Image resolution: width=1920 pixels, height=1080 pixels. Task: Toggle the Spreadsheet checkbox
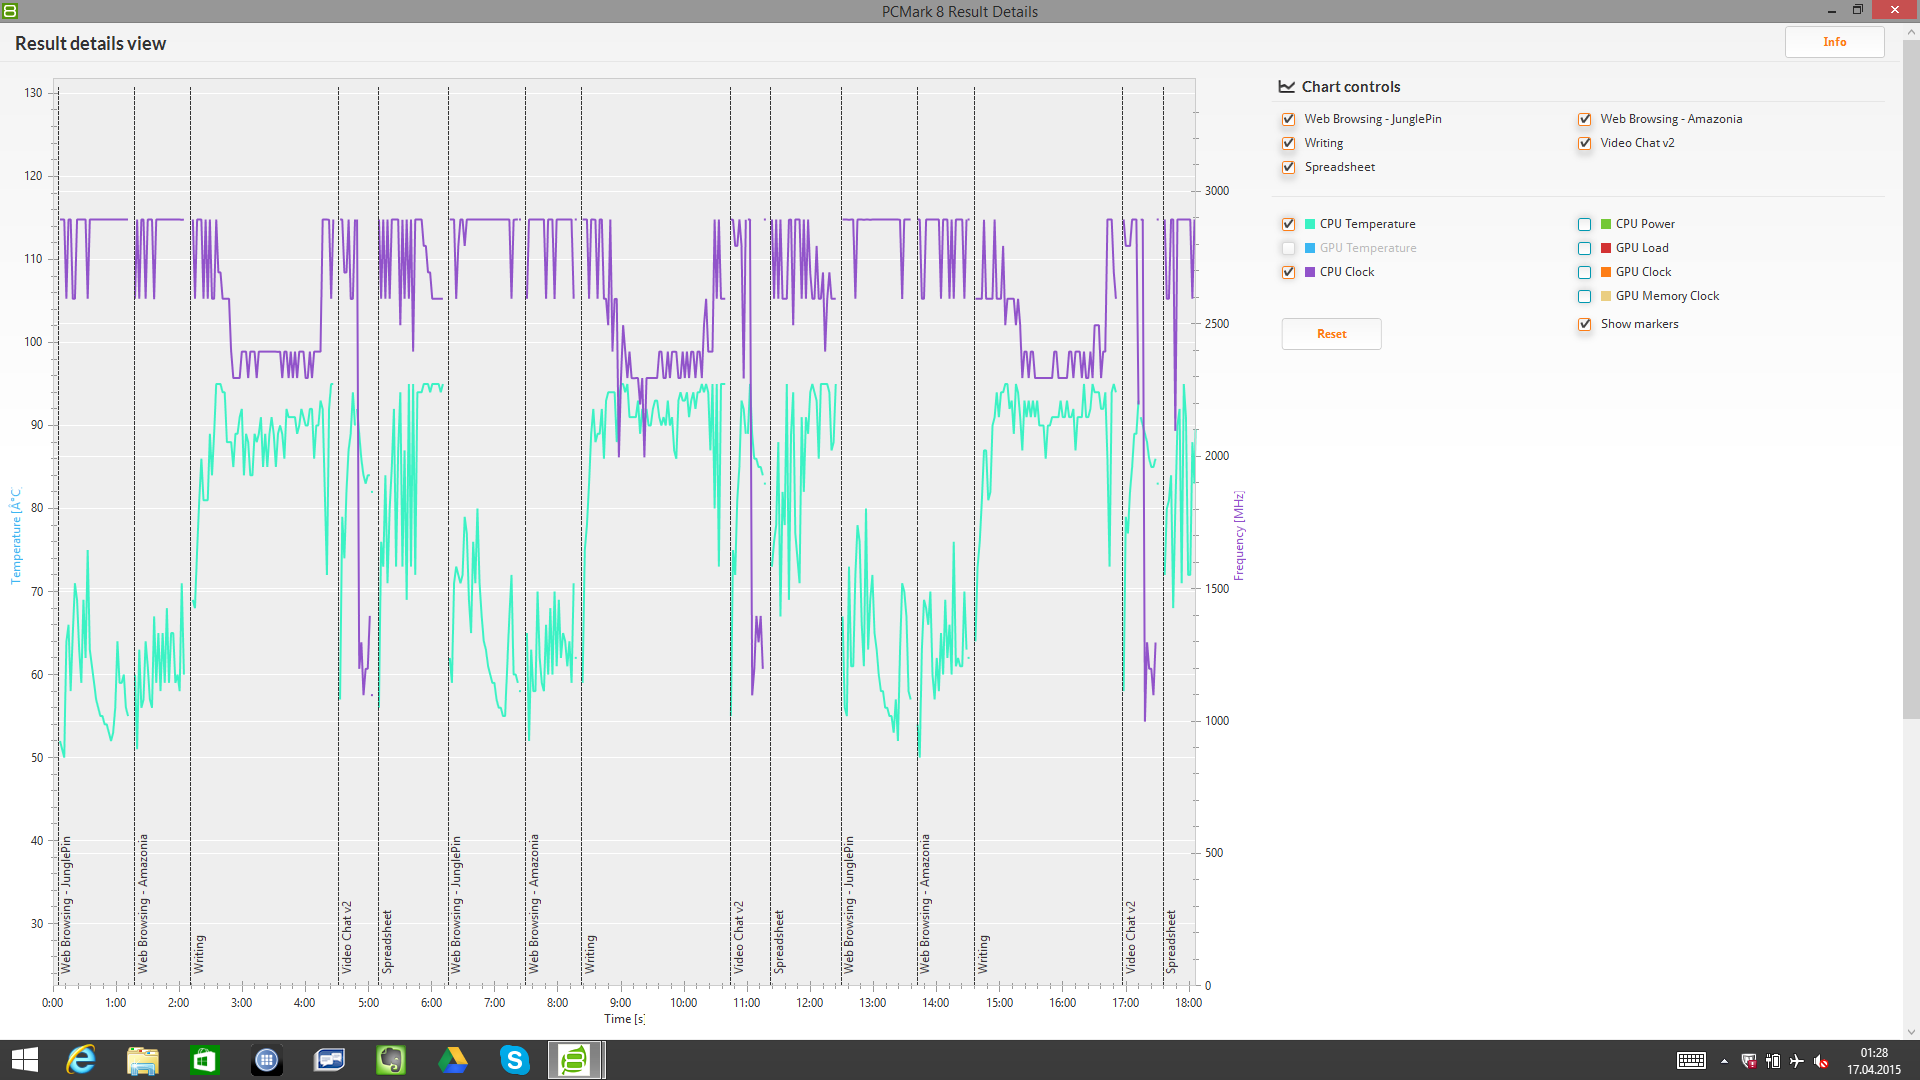(x=1288, y=167)
